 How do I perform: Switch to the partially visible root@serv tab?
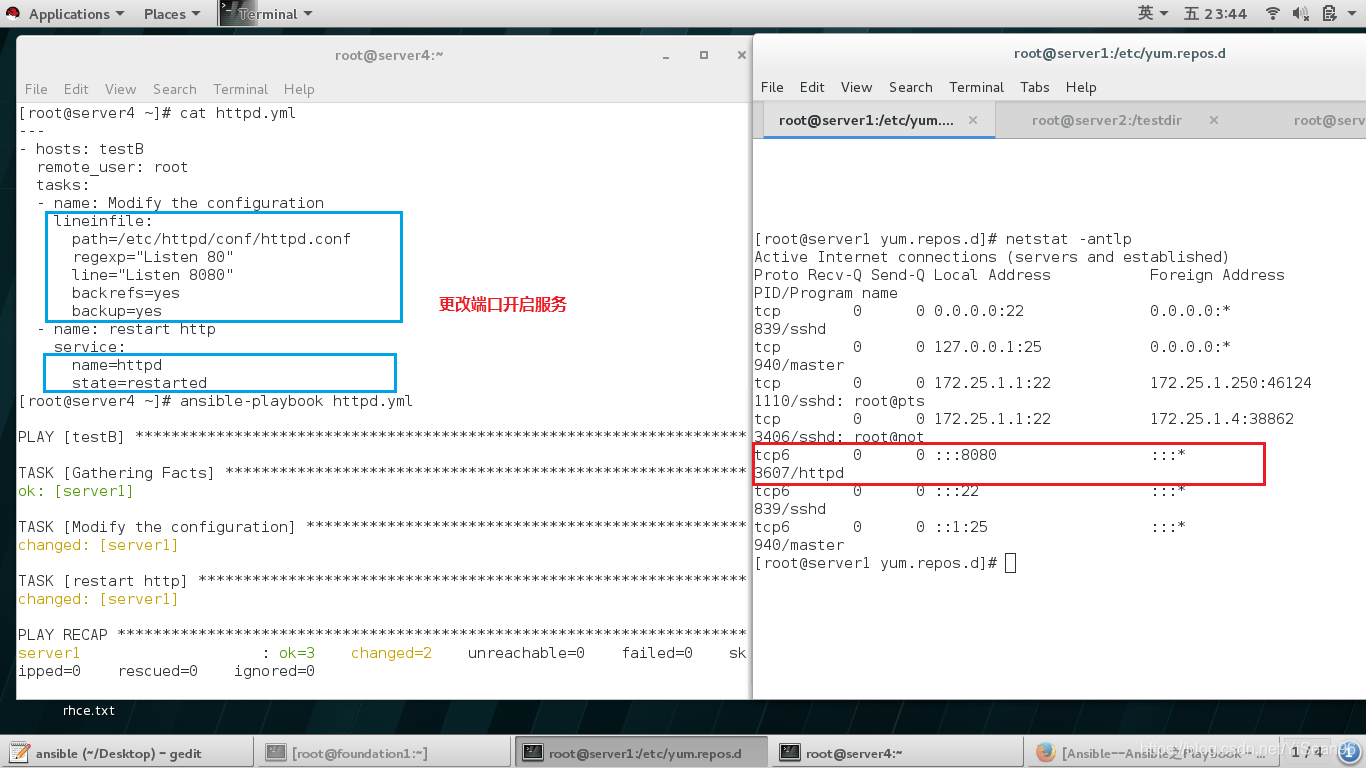click(x=1329, y=120)
